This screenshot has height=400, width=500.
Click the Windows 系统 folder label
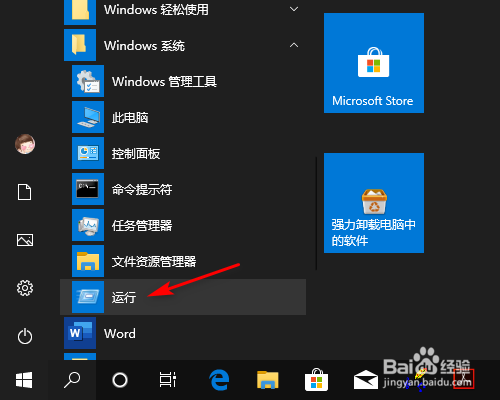point(144,45)
